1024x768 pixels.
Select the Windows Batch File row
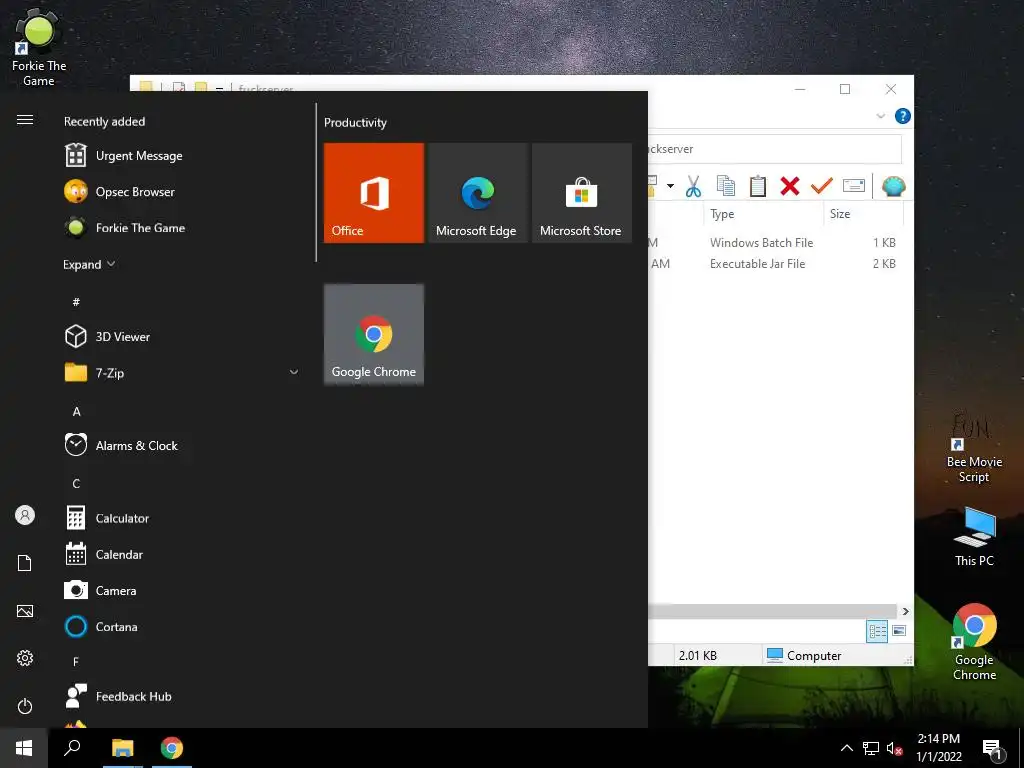click(776, 242)
